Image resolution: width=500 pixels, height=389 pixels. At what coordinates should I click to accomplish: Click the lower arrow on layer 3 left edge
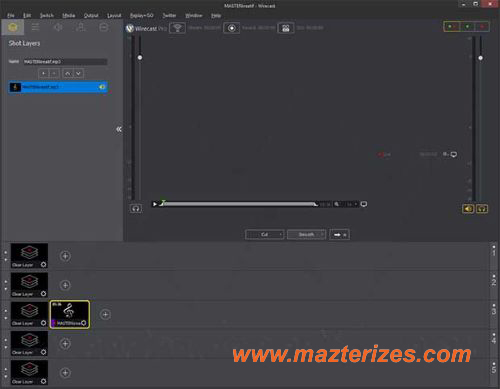[x=6, y=318]
